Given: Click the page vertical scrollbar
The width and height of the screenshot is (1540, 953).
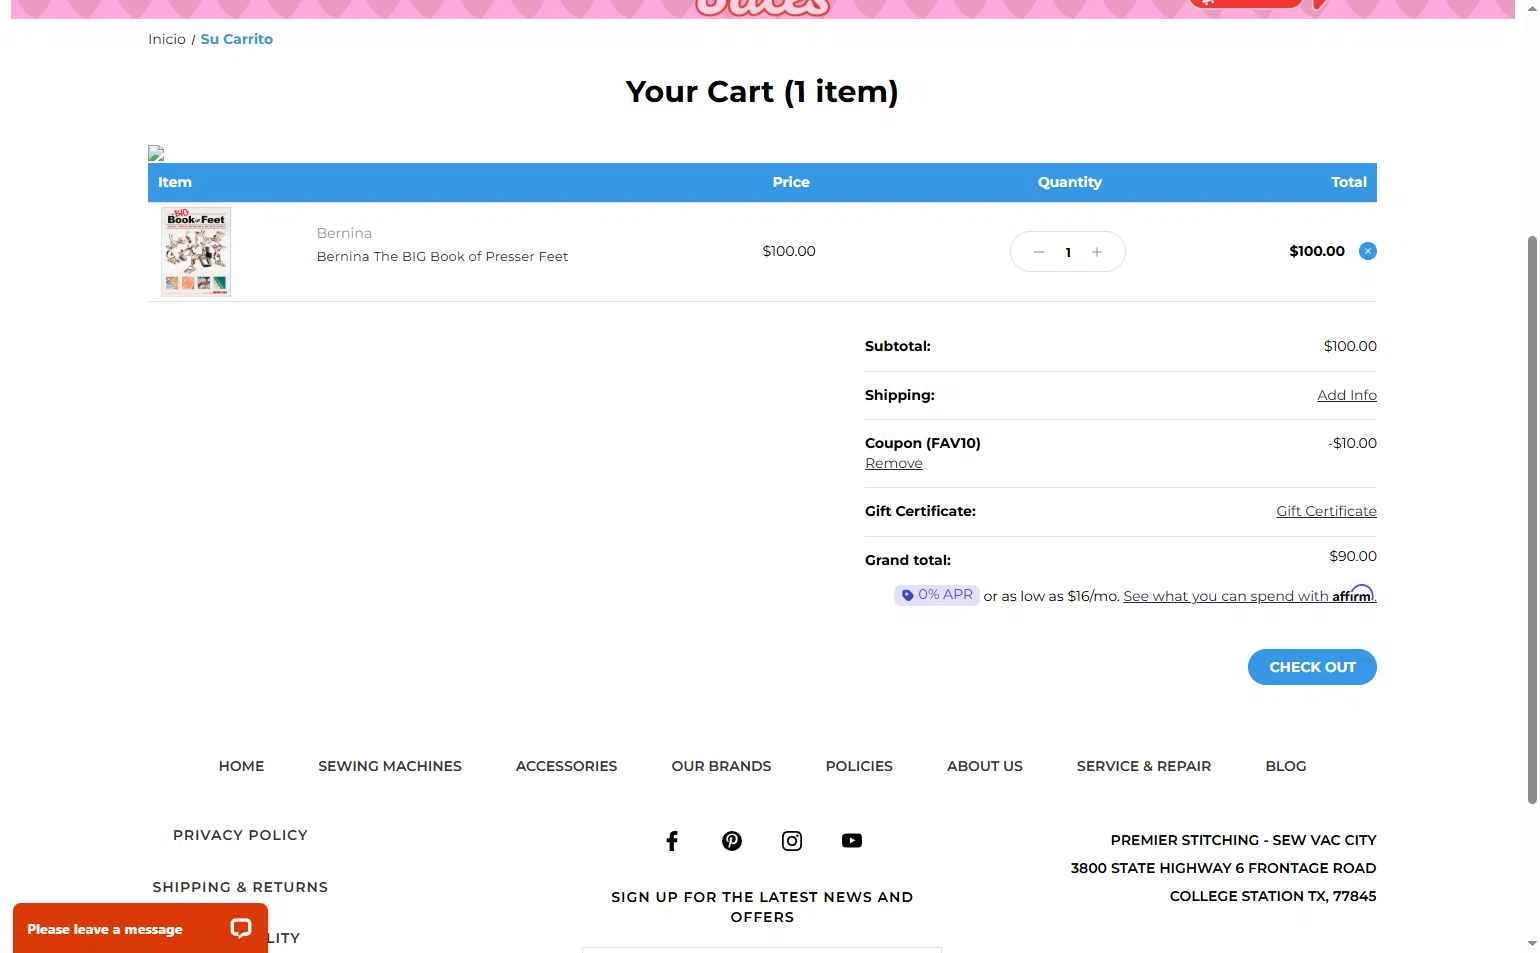Looking at the screenshot, I should click(x=1532, y=519).
